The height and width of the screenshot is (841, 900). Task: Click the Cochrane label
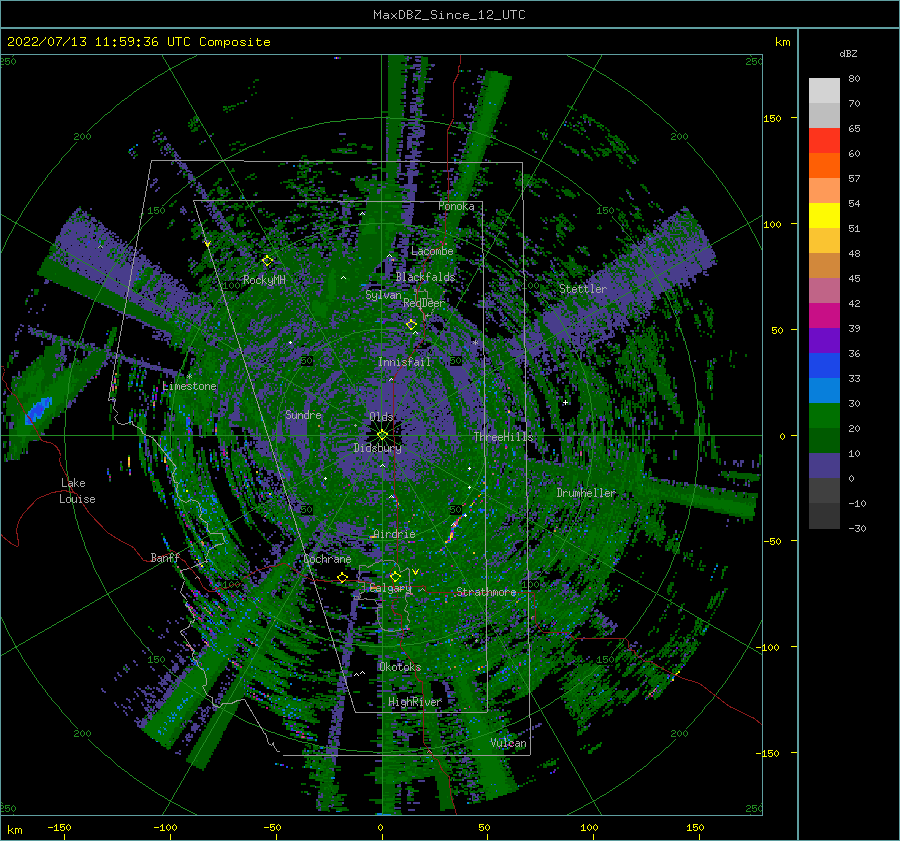tap(327, 559)
